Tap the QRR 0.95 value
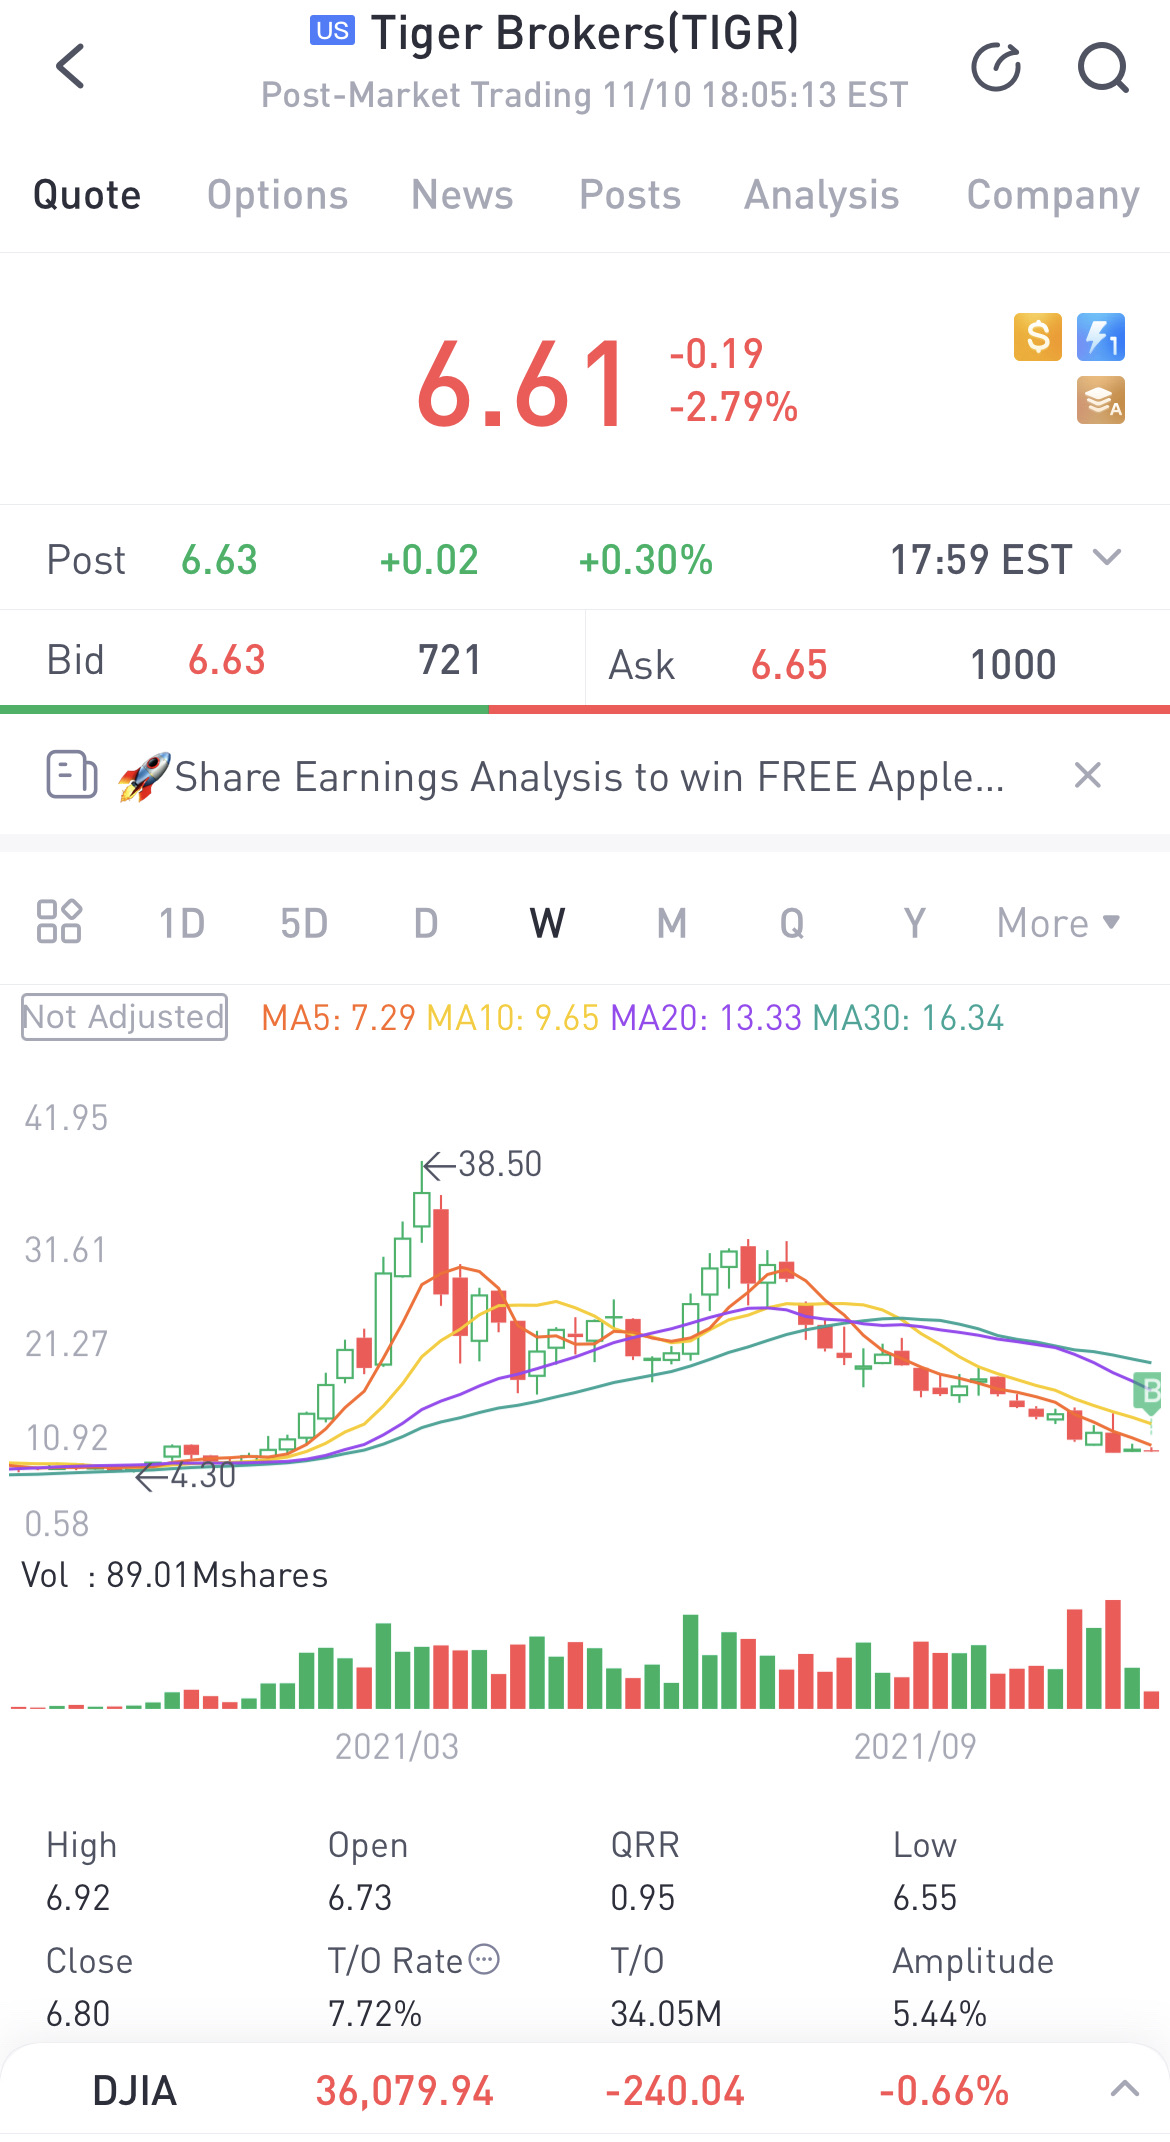 tap(642, 1897)
